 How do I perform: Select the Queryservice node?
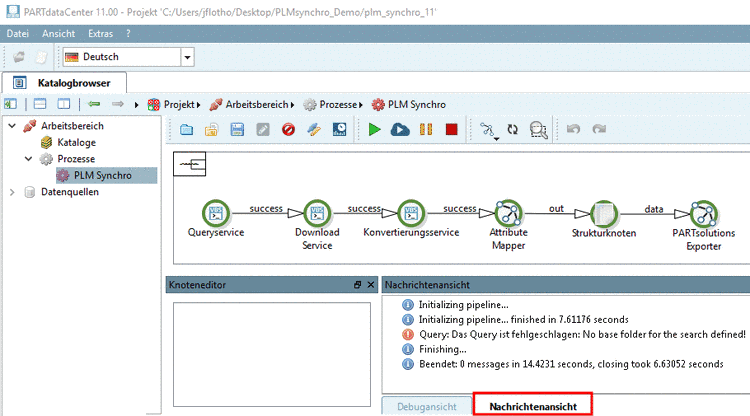click(x=216, y=213)
